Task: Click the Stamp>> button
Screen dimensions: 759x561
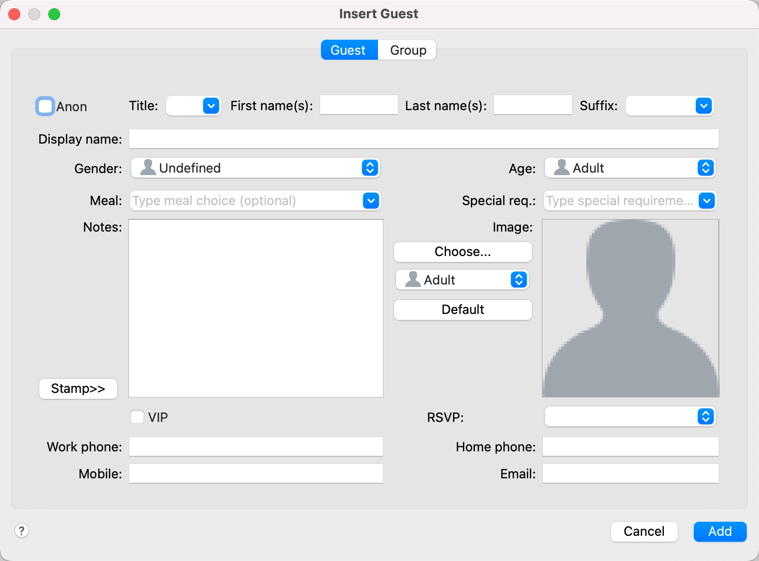Action: tap(78, 388)
